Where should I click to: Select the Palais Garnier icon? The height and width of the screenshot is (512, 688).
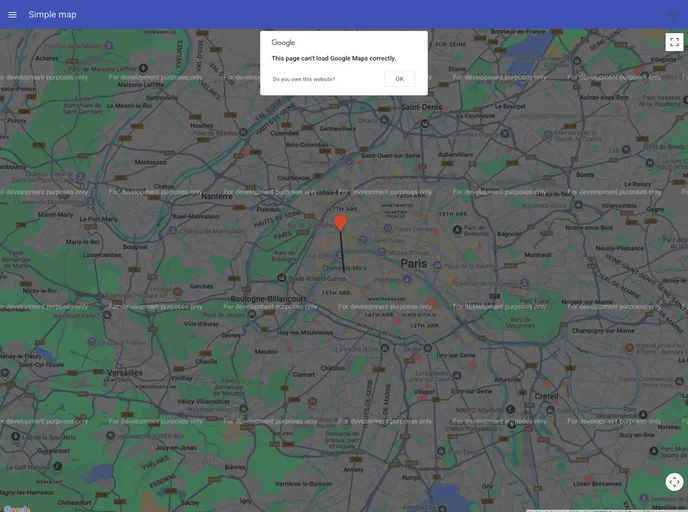coord(388,228)
